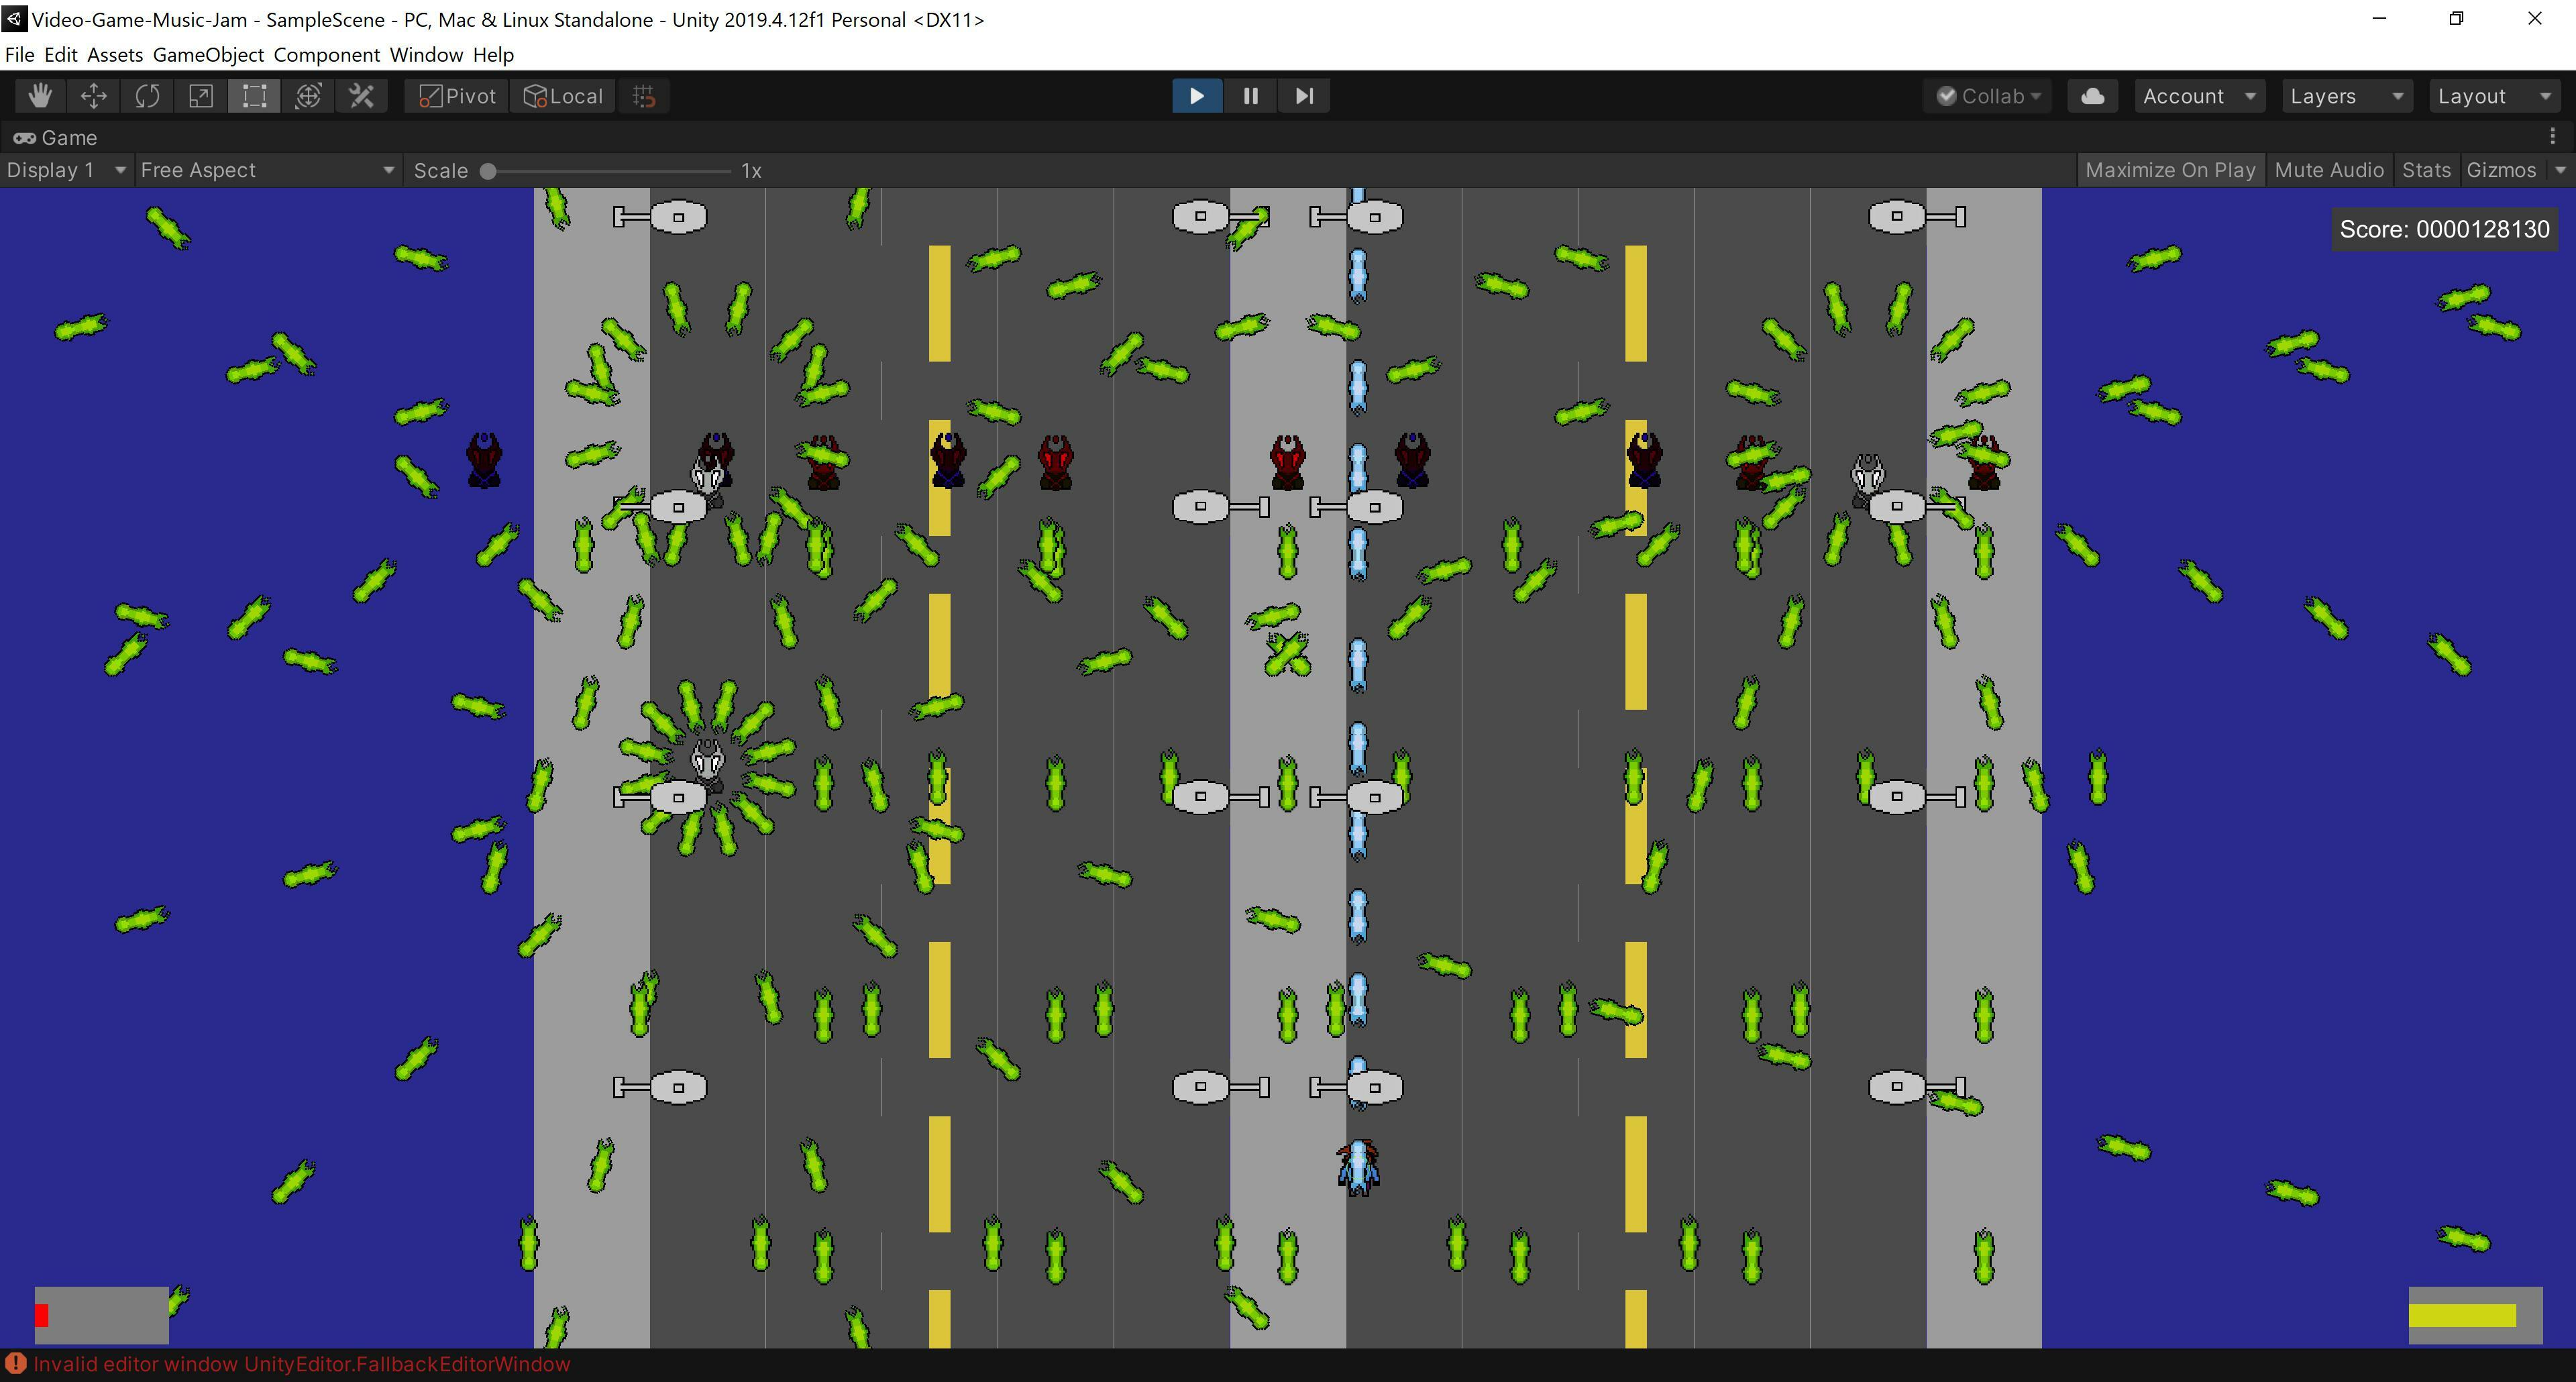Select the Move tool
Screen dimensions: 2576x1382
pyautogui.click(x=93, y=95)
